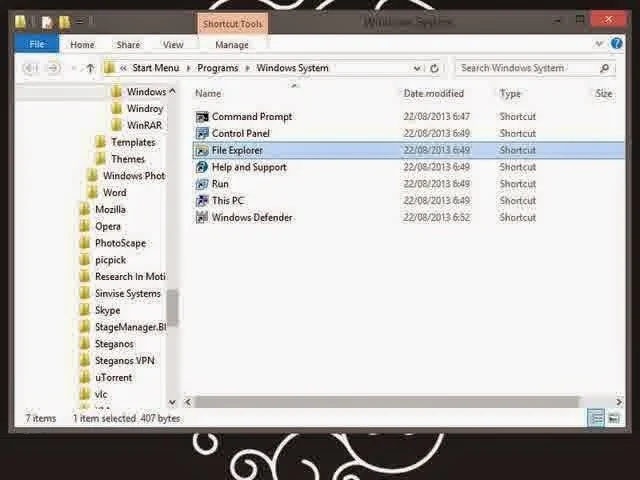Click the folder icon in the address bar
640x480 pixels.
[x=109, y=68]
